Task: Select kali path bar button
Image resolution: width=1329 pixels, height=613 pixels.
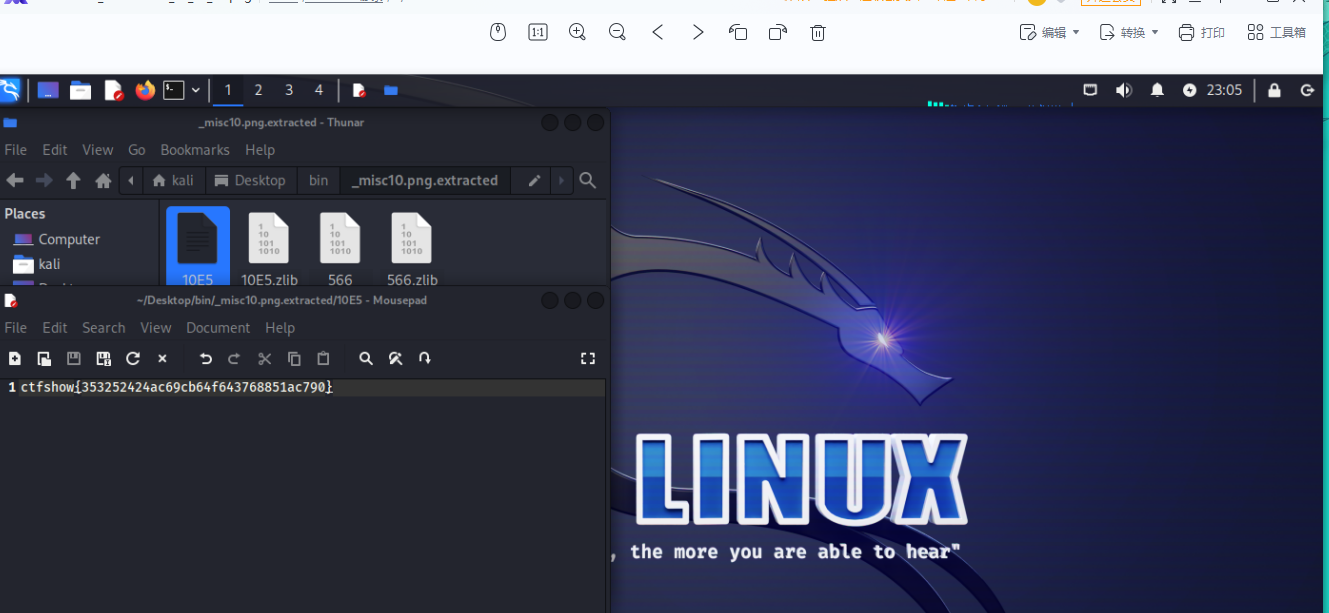Action: 174,181
